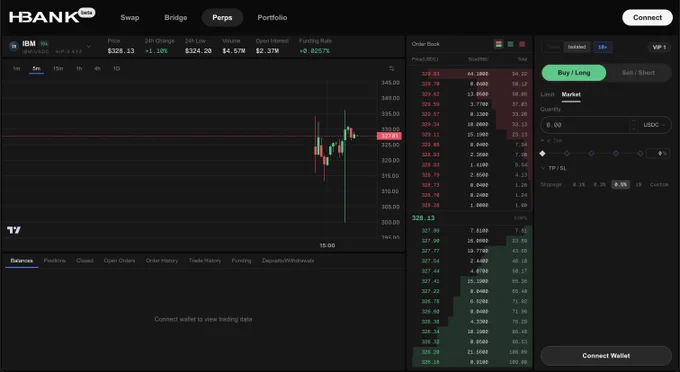Select the 15m chart interval
The image size is (680, 372).
(58, 69)
